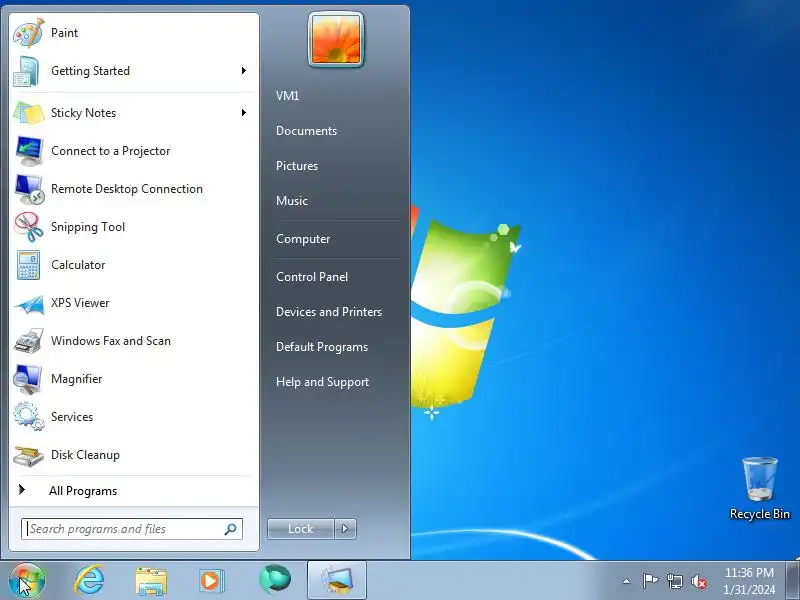Click the Magnifier icon
This screenshot has width=800, height=600.
(x=28, y=379)
